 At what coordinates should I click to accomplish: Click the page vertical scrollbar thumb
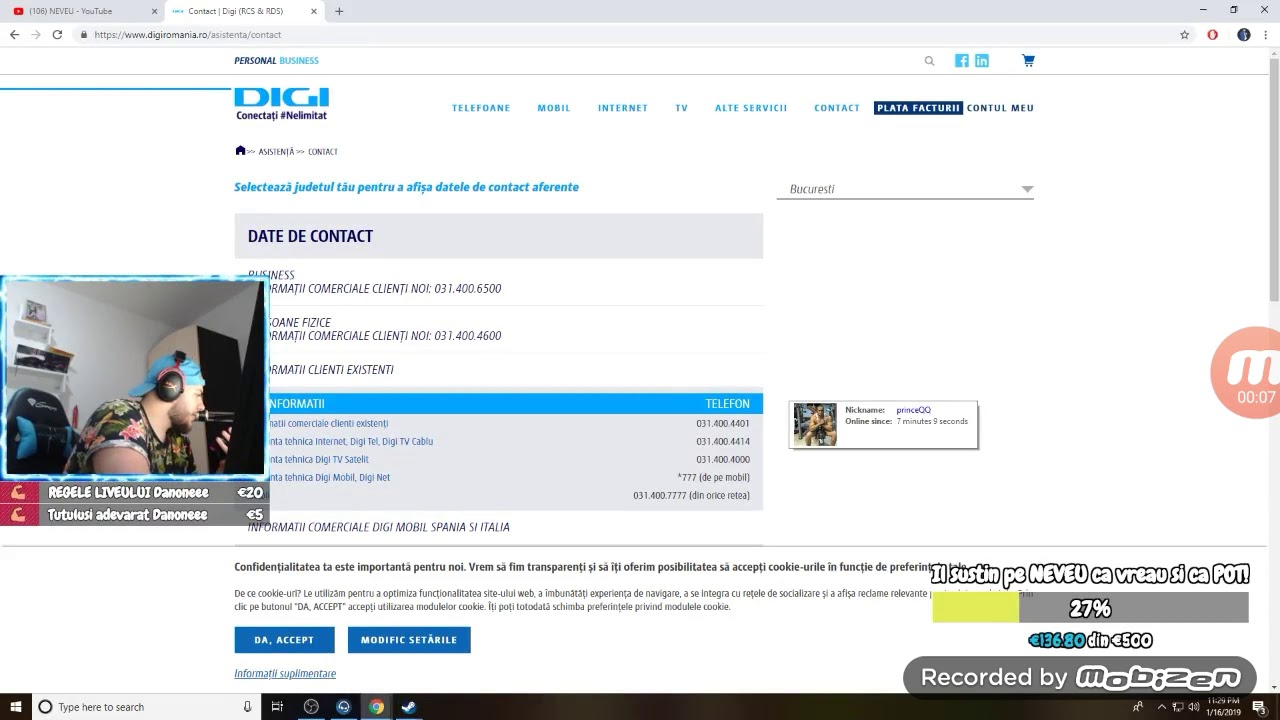pyautogui.click(x=1274, y=180)
